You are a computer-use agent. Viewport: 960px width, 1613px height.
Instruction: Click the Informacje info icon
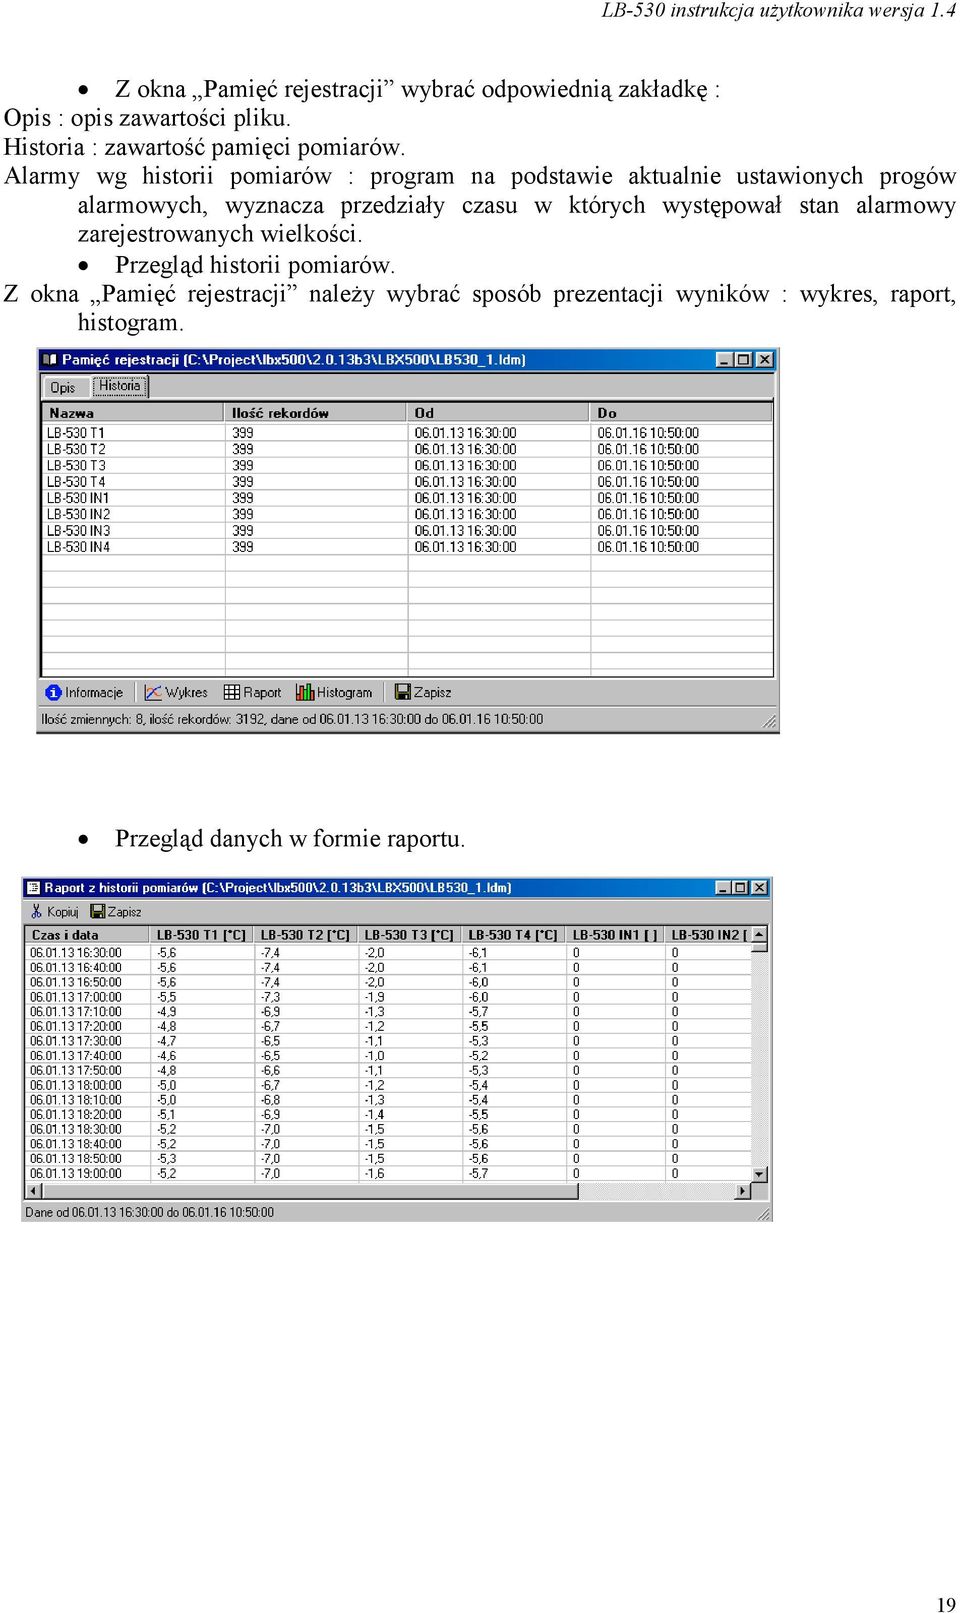[x=54, y=692]
